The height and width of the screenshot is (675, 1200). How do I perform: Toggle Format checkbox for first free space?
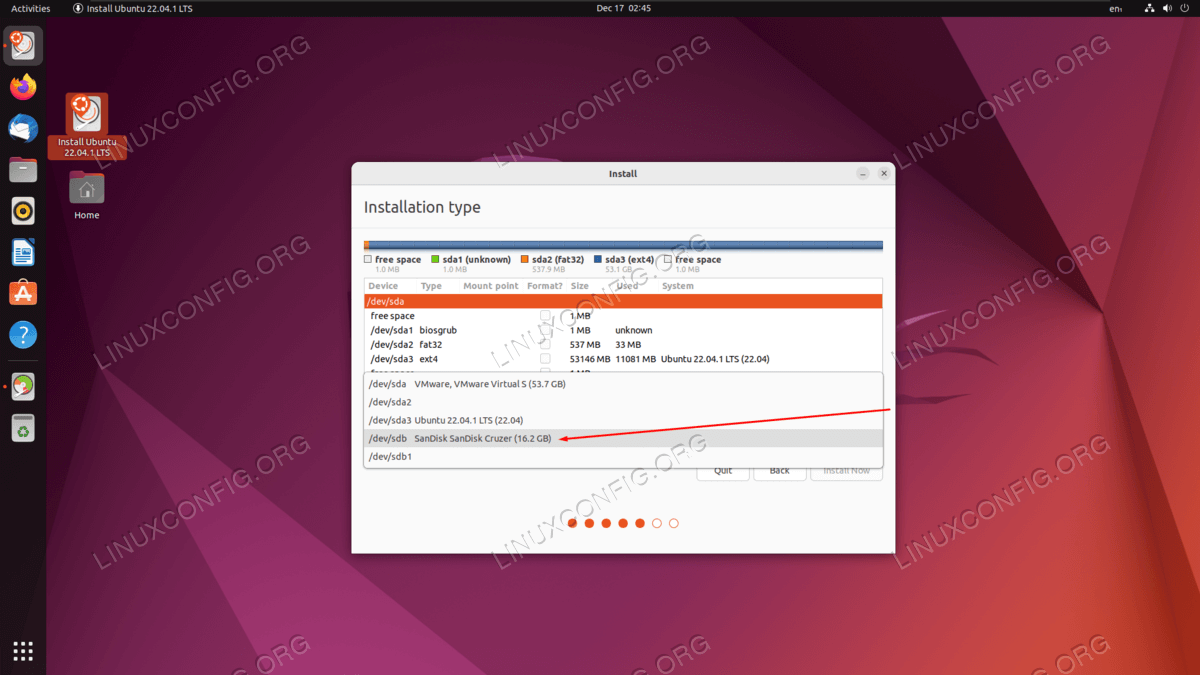click(545, 316)
